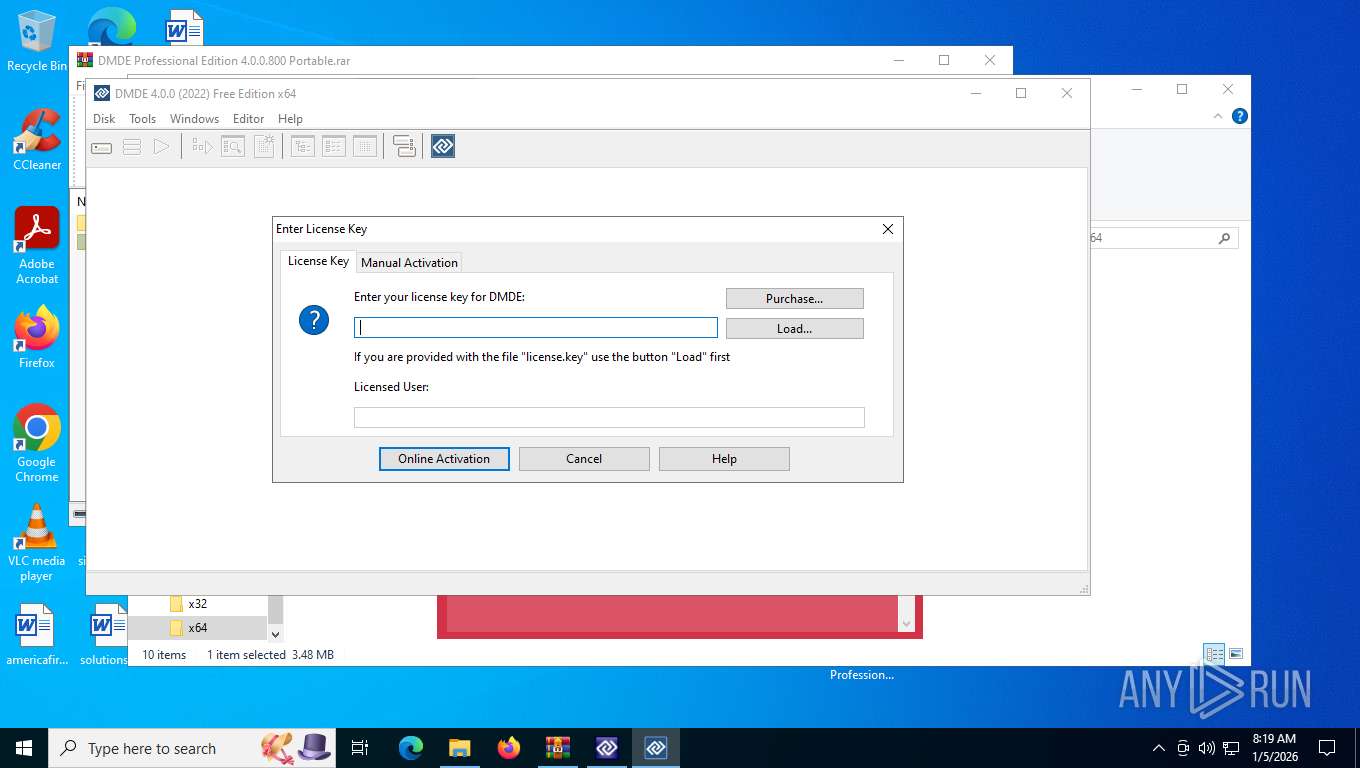Close the Enter License Key dialog

click(x=887, y=229)
